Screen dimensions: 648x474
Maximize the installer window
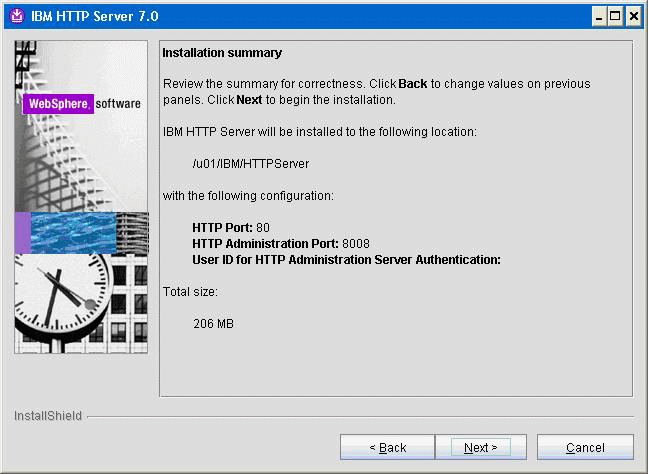[615, 17]
